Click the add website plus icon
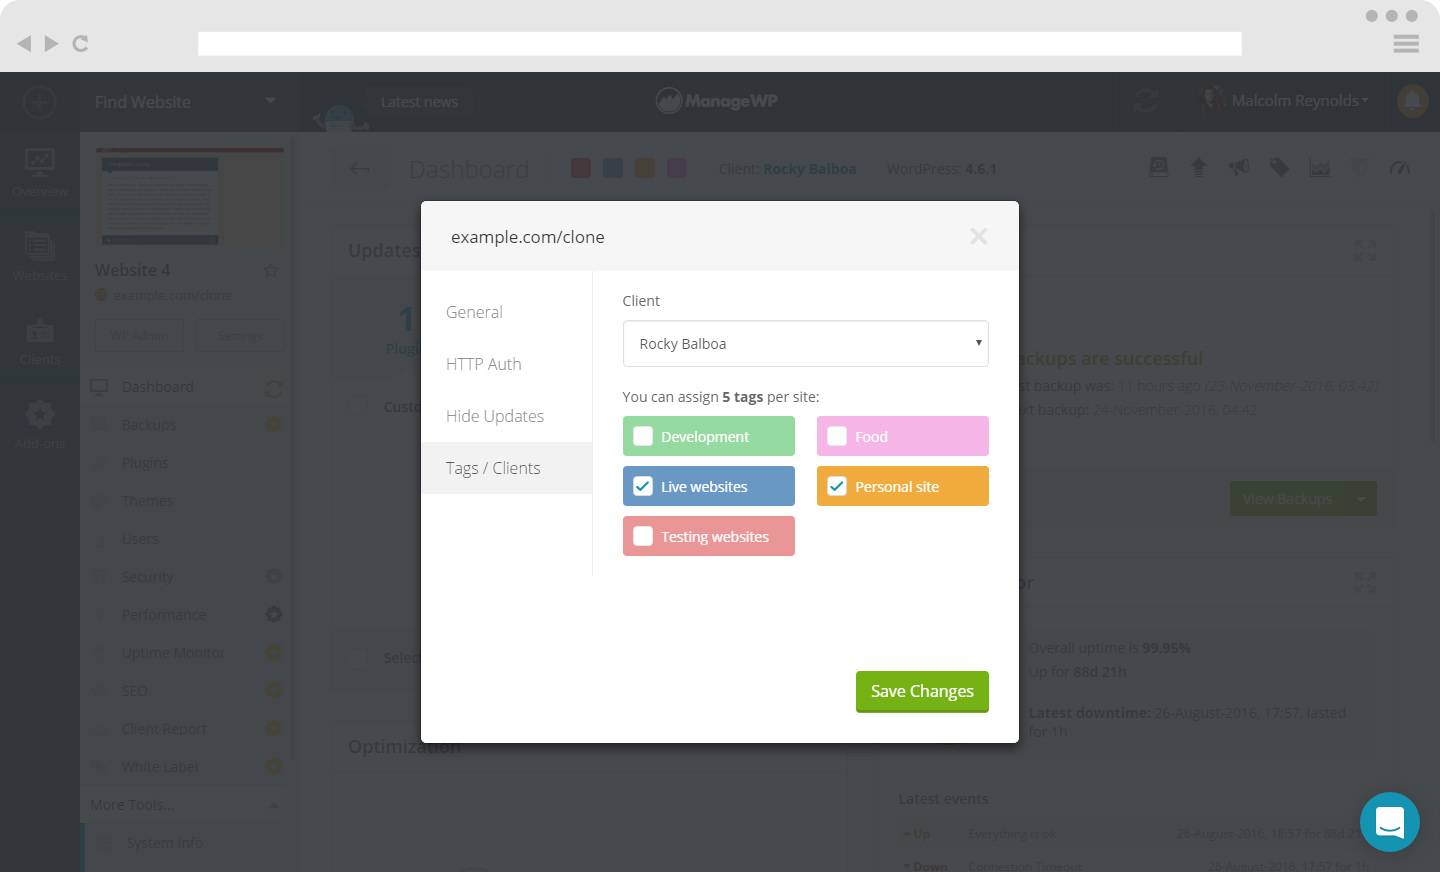 pos(39,102)
